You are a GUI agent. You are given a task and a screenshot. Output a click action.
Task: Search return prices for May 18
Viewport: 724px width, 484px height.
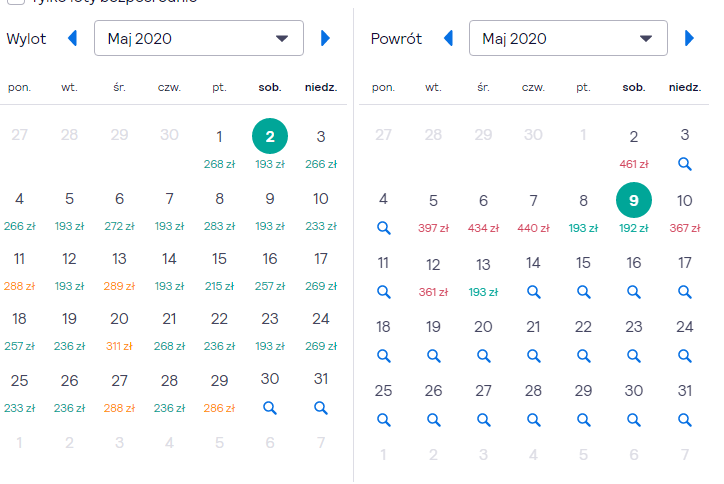point(384,356)
